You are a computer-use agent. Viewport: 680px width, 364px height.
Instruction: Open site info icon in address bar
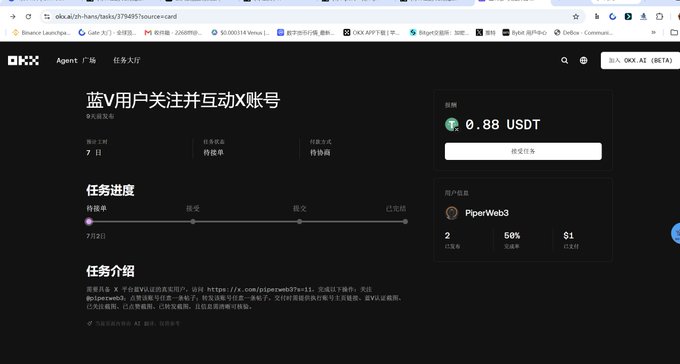pyautogui.click(x=47, y=16)
